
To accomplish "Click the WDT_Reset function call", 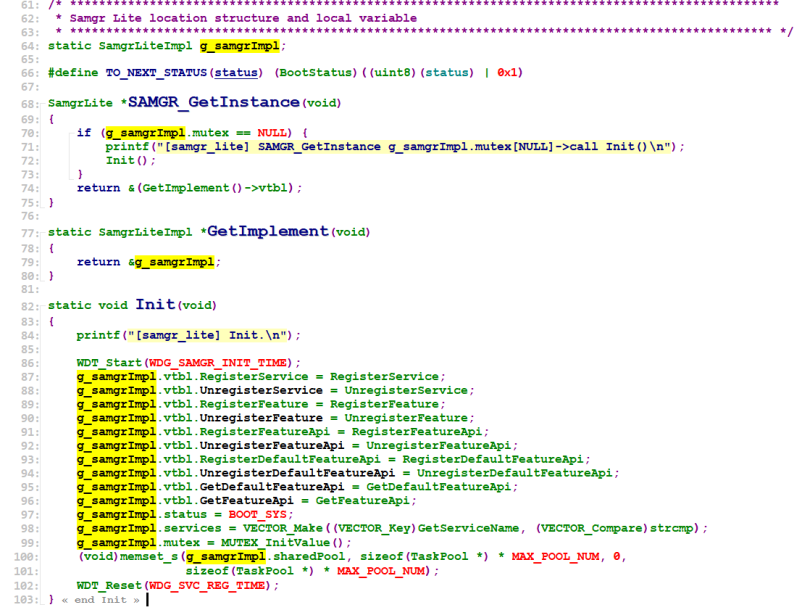I will coord(108,584).
